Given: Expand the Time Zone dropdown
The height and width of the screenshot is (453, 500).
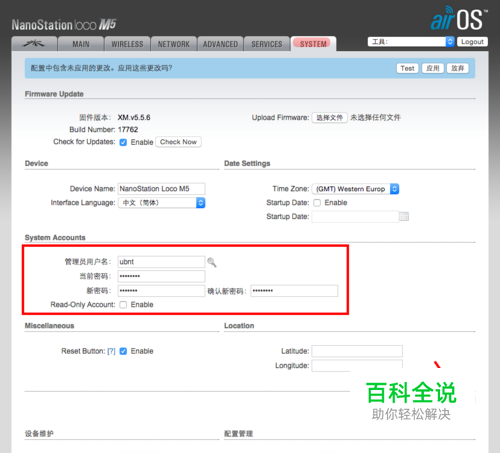Looking at the screenshot, I should (x=355, y=189).
